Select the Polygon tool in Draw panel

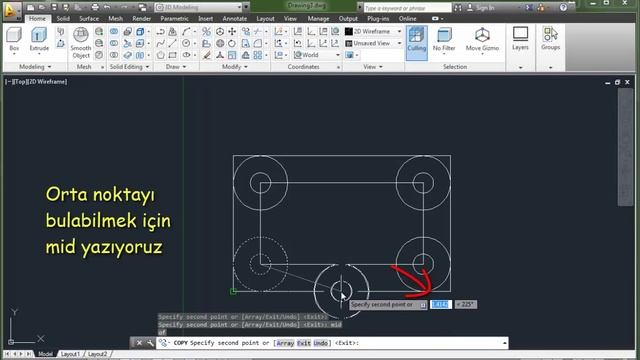[x=160, y=55]
